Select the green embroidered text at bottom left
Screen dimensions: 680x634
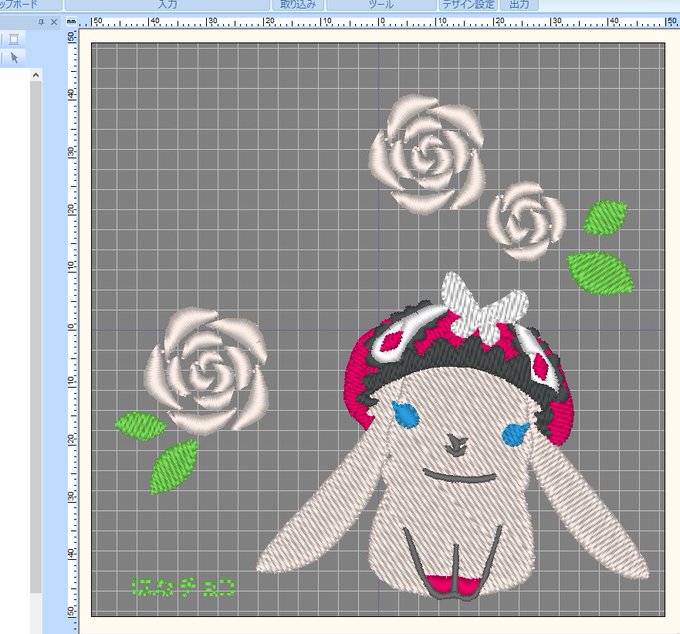click(183, 588)
